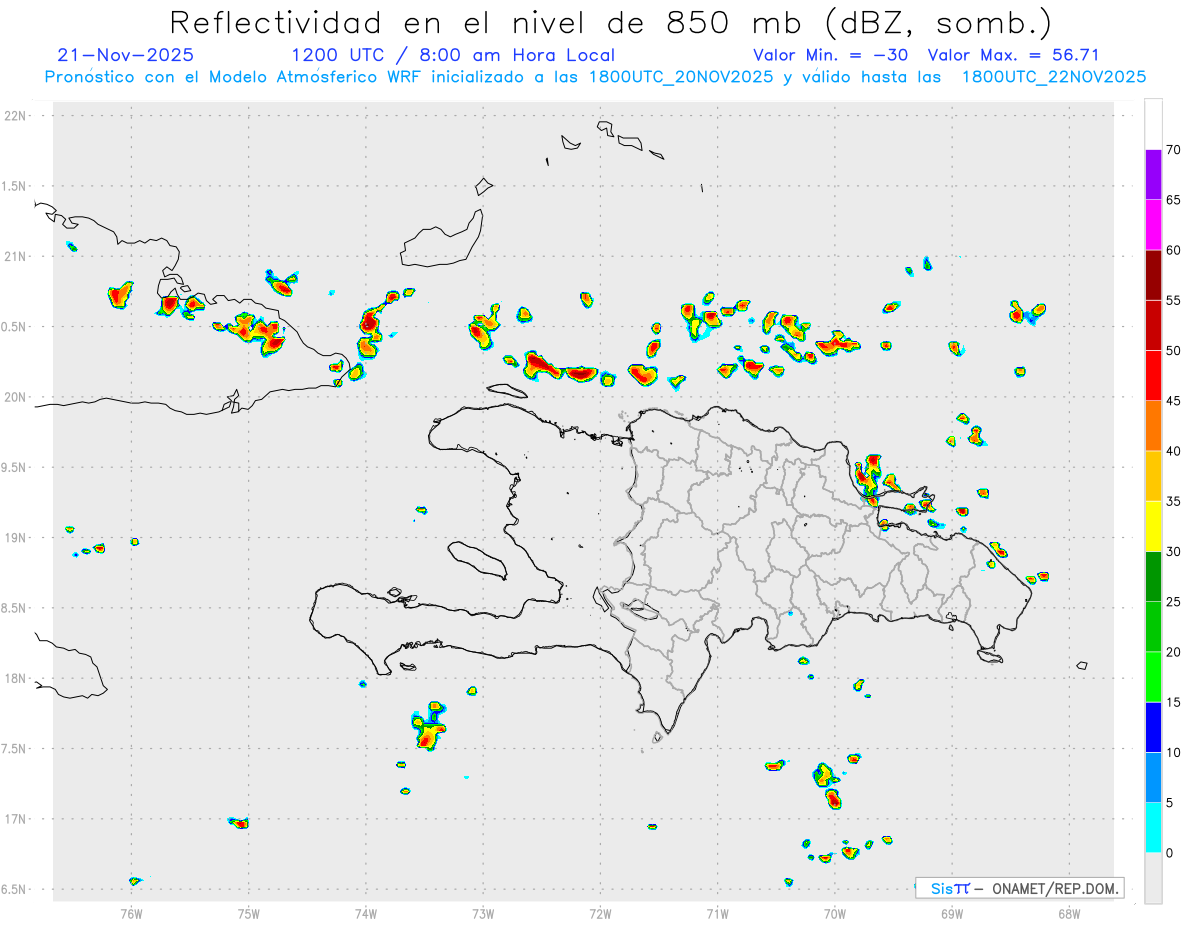Click the '70W' longitude axis label
The width and height of the screenshot is (1200, 927).
click(x=835, y=913)
